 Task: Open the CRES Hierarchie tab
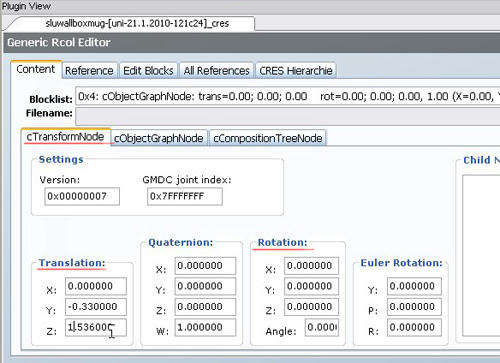pyautogui.click(x=296, y=71)
